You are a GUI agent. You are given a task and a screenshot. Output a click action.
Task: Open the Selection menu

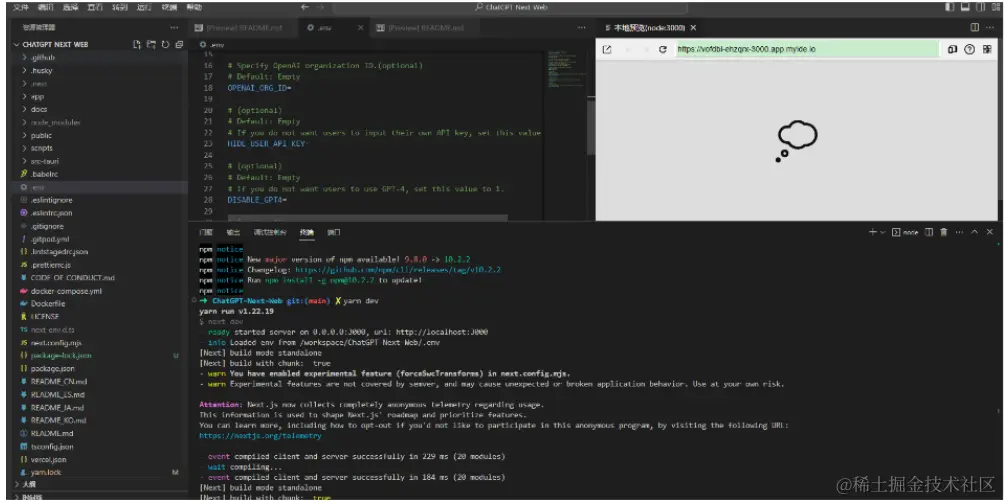tap(70, 7)
